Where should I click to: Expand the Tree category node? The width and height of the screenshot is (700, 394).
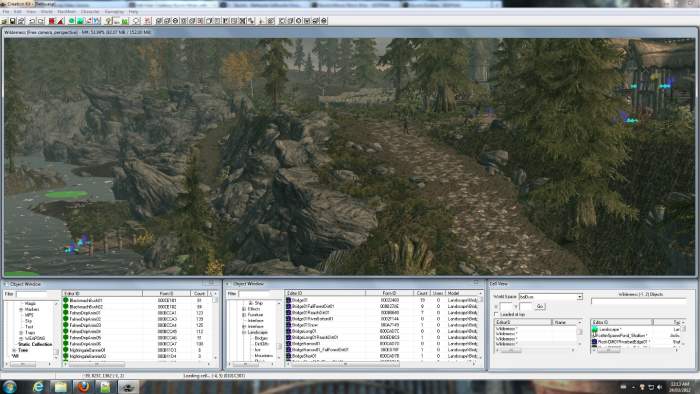click(14, 350)
